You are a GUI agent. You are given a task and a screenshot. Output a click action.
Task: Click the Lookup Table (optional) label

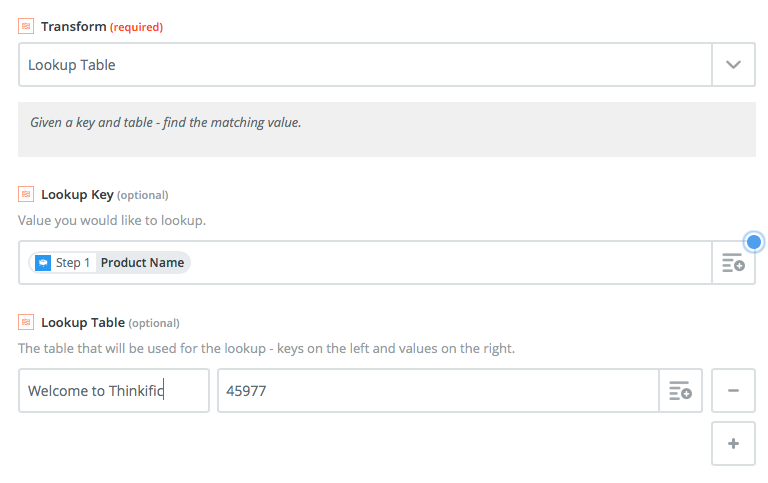(x=110, y=322)
